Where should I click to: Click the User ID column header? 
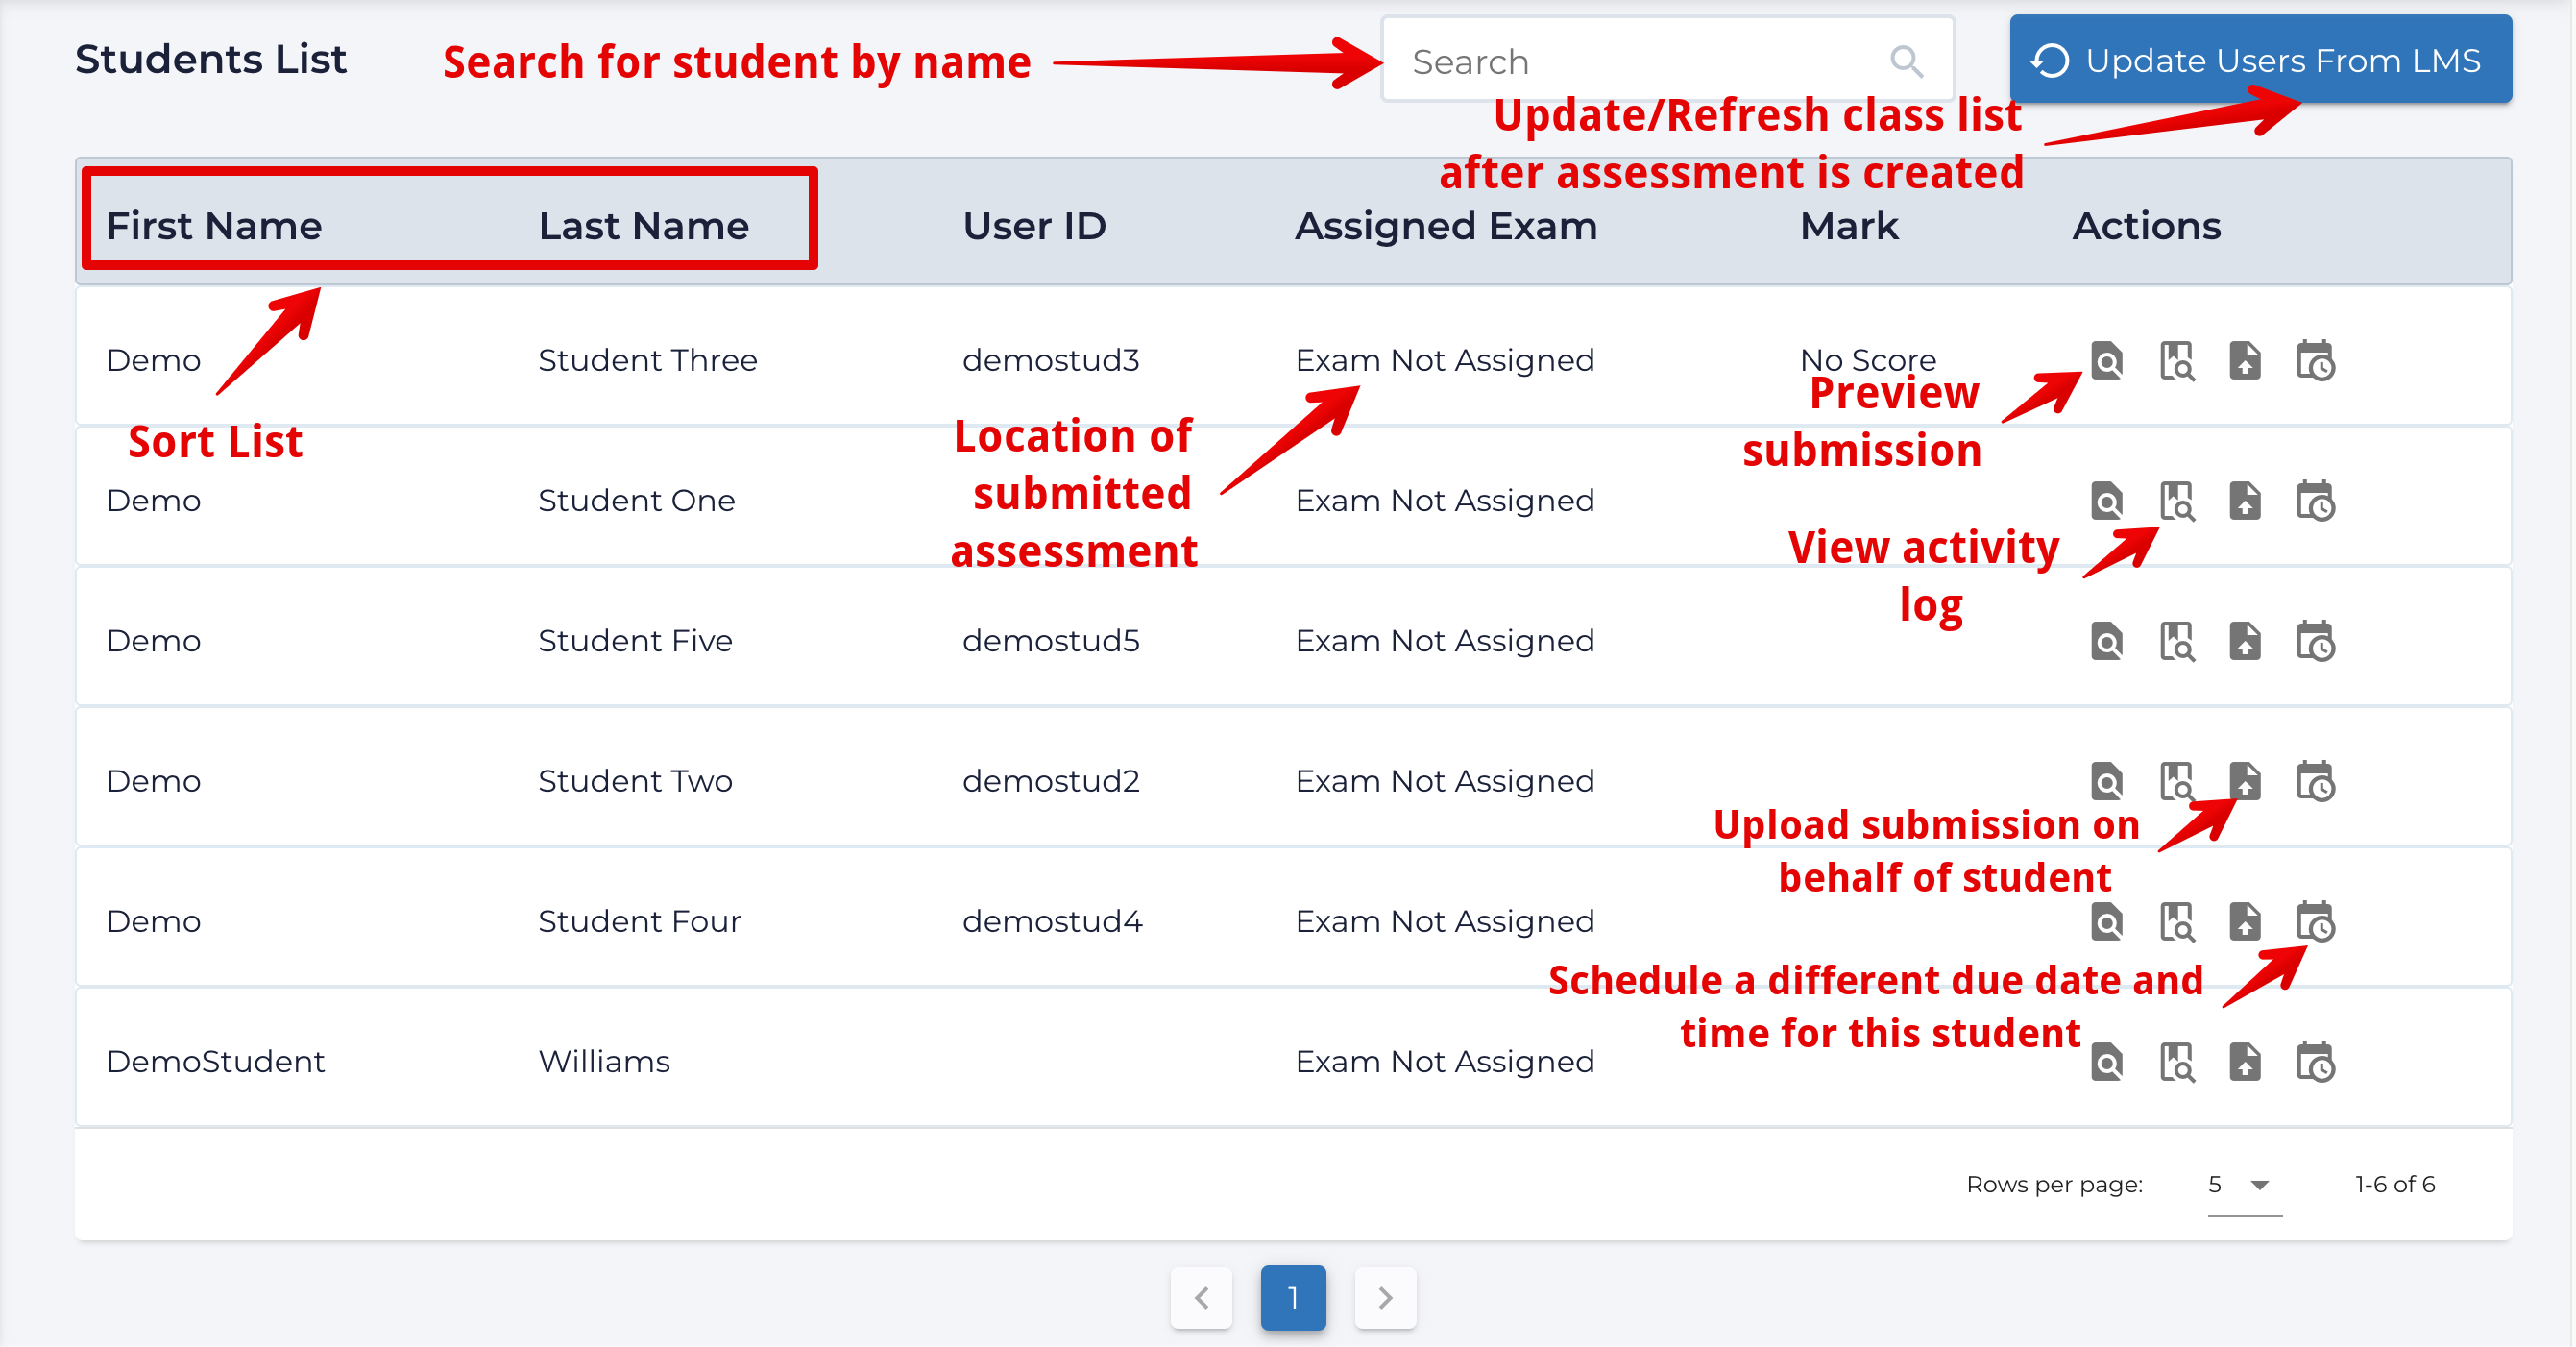(1034, 226)
